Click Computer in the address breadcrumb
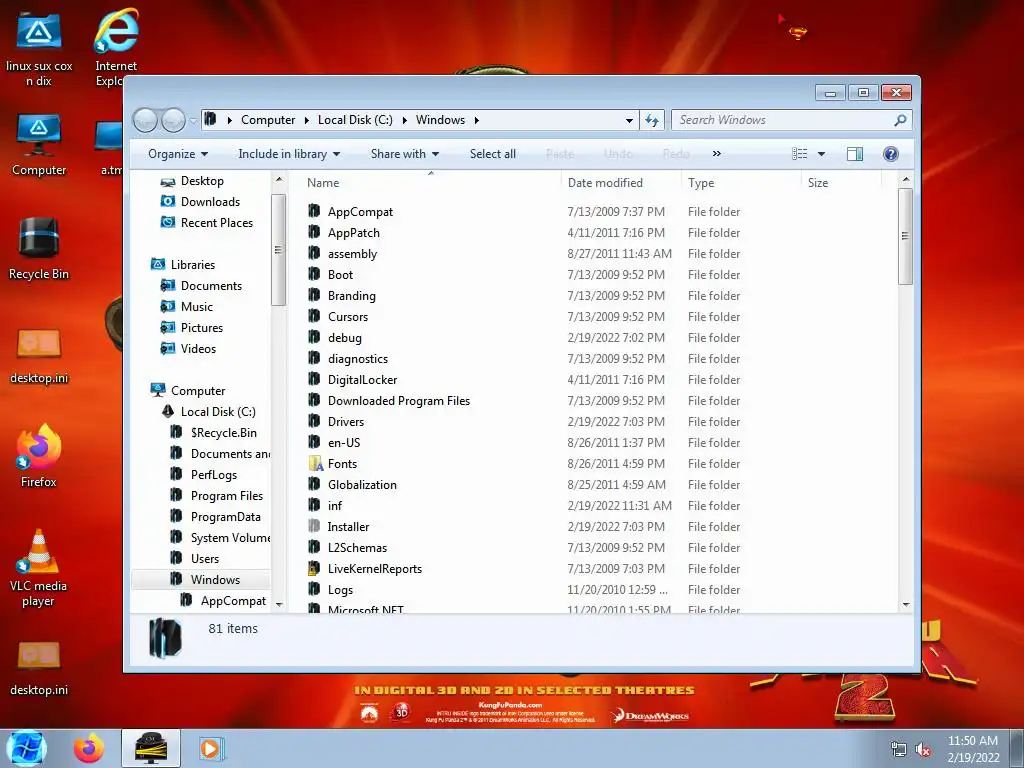1024x768 pixels. [268, 120]
